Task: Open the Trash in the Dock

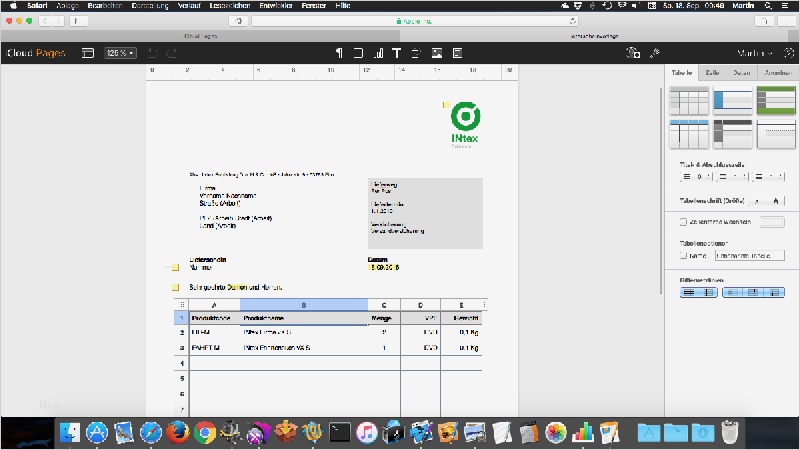Action: (x=730, y=433)
